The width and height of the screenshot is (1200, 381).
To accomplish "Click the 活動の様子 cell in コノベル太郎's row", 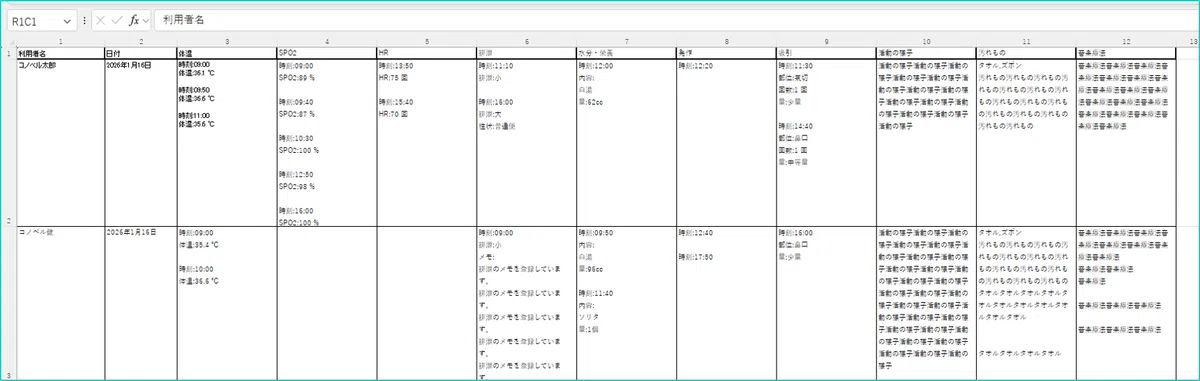I will (926, 143).
